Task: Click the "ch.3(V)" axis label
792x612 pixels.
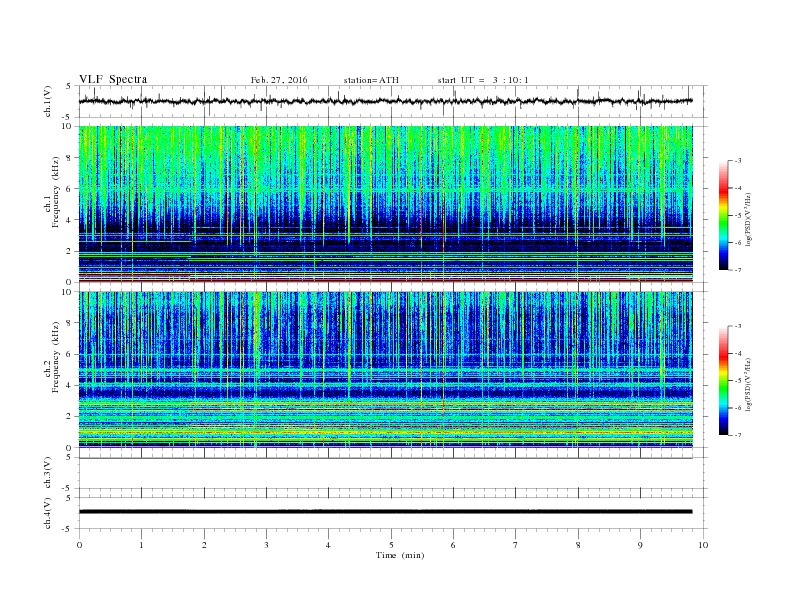Action: click(x=48, y=473)
